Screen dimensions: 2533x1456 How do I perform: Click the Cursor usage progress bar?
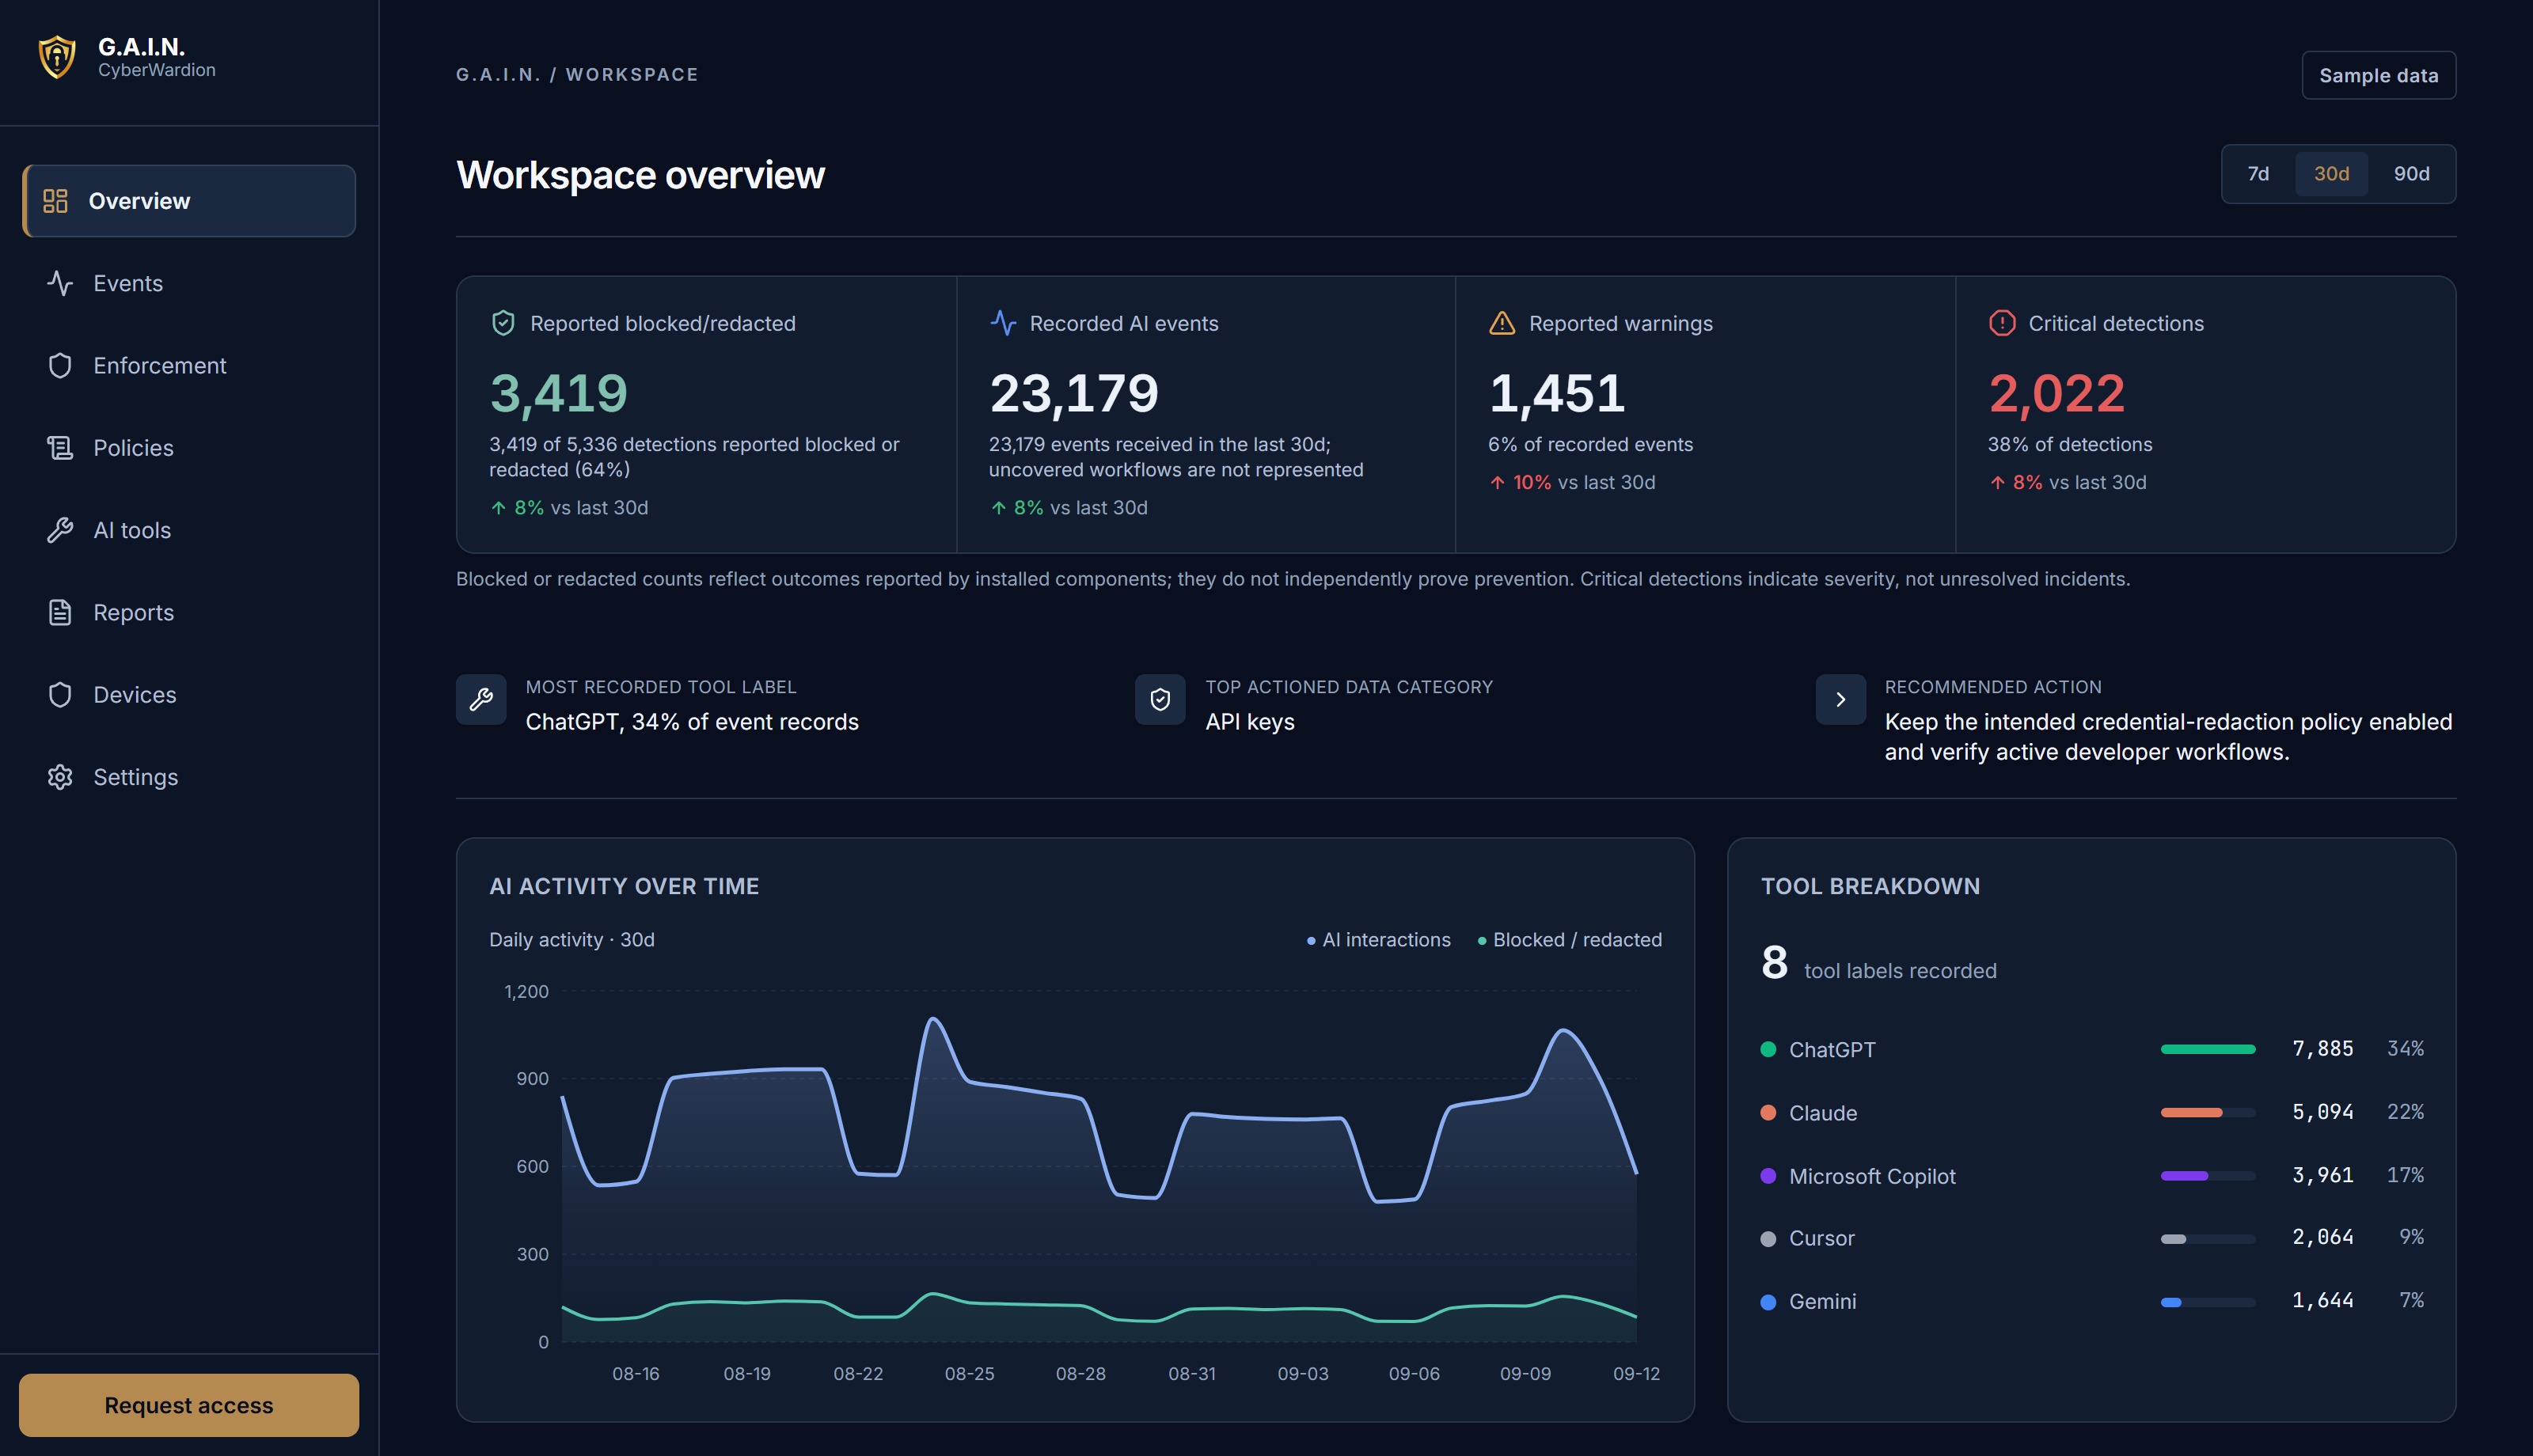click(x=2208, y=1239)
